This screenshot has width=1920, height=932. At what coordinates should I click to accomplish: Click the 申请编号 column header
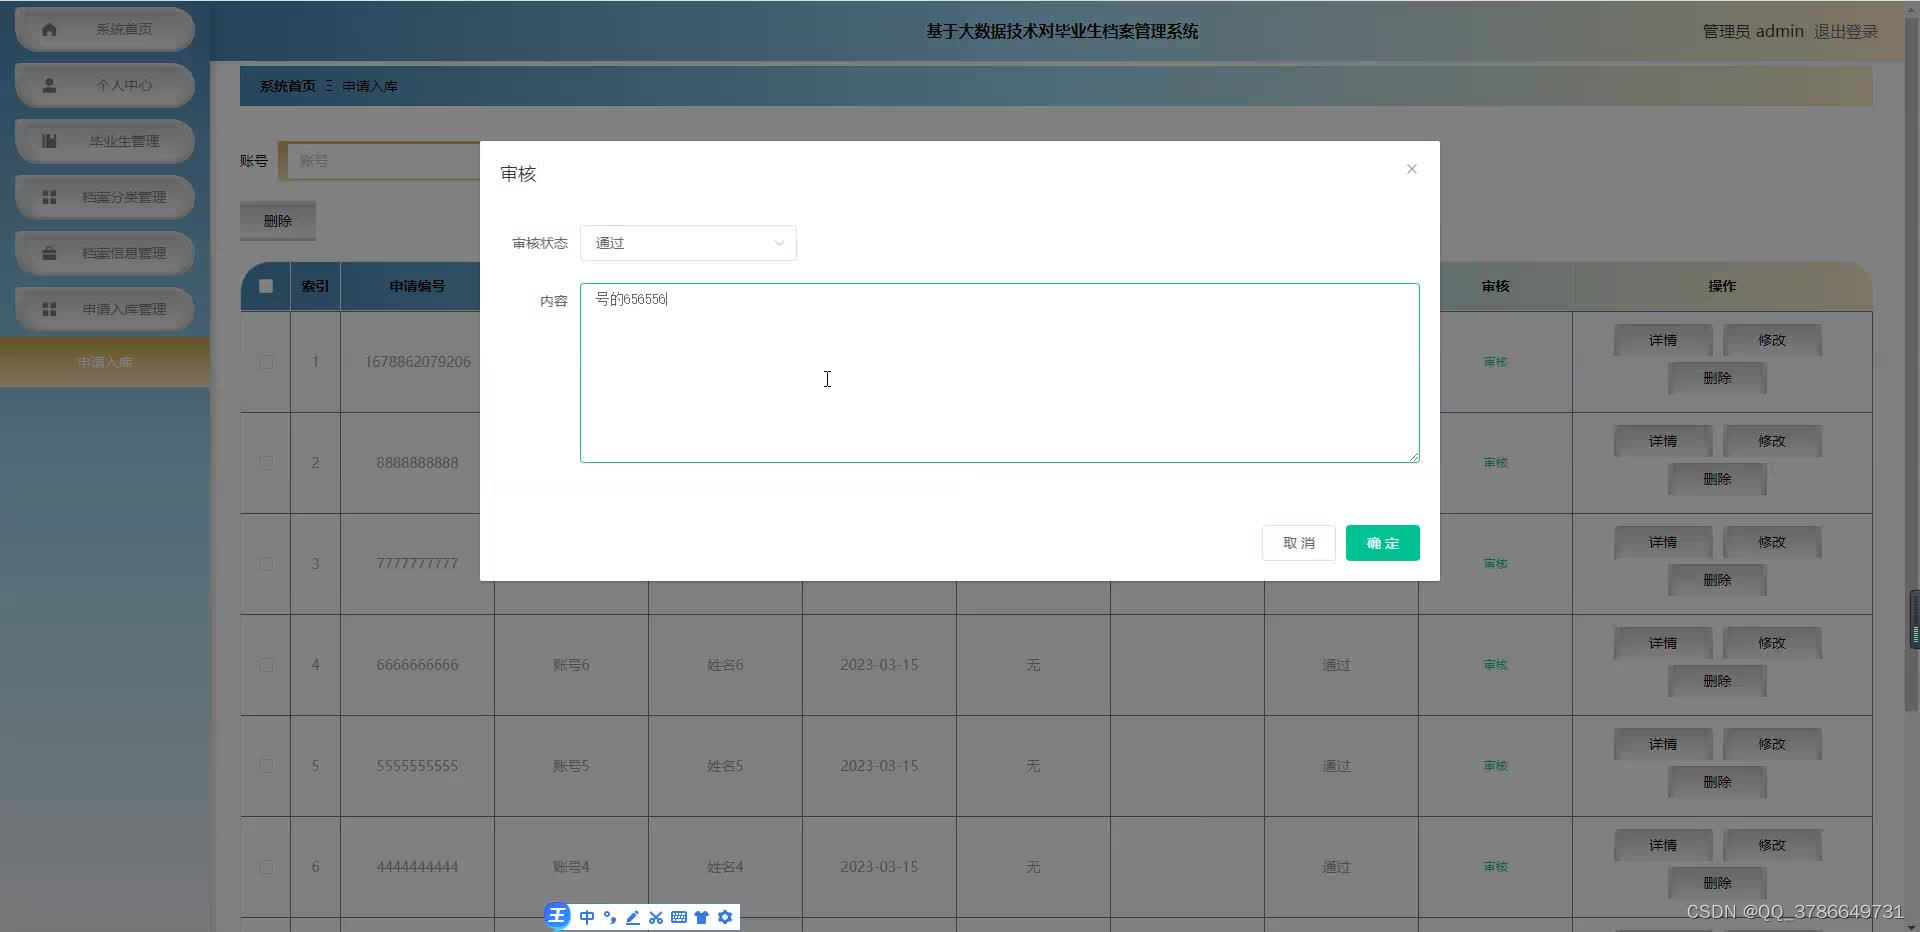(x=417, y=286)
